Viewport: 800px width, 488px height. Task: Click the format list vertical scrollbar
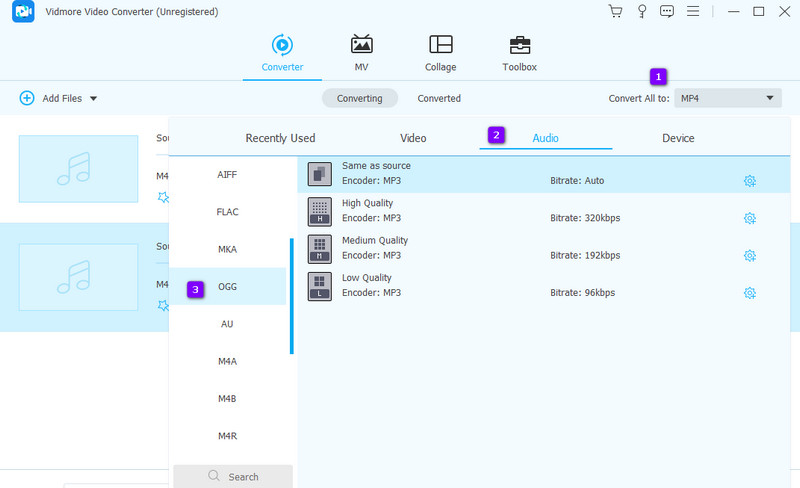pos(292,296)
